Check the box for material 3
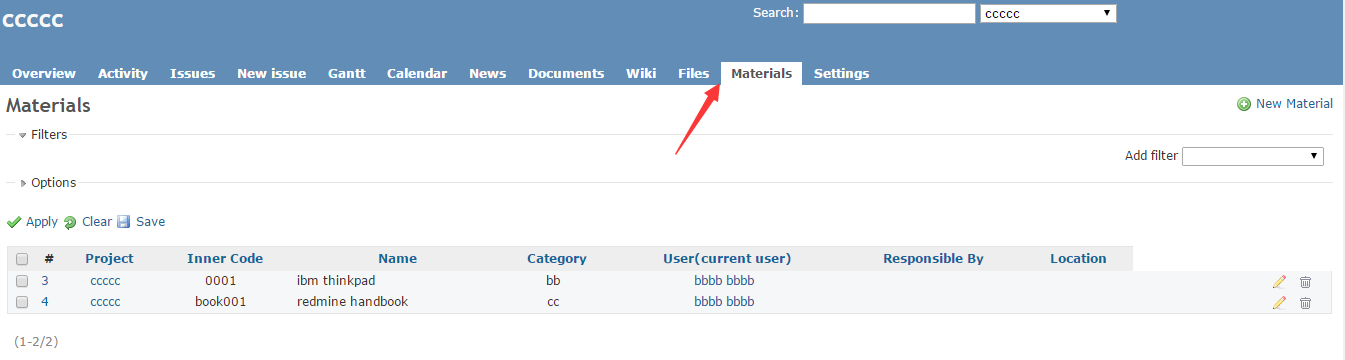Viewport: 1345px width, 360px height. tap(22, 282)
